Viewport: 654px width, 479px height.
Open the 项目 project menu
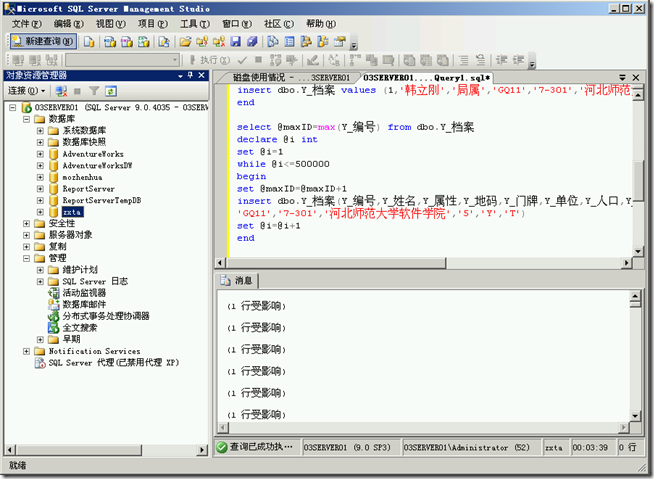point(153,24)
